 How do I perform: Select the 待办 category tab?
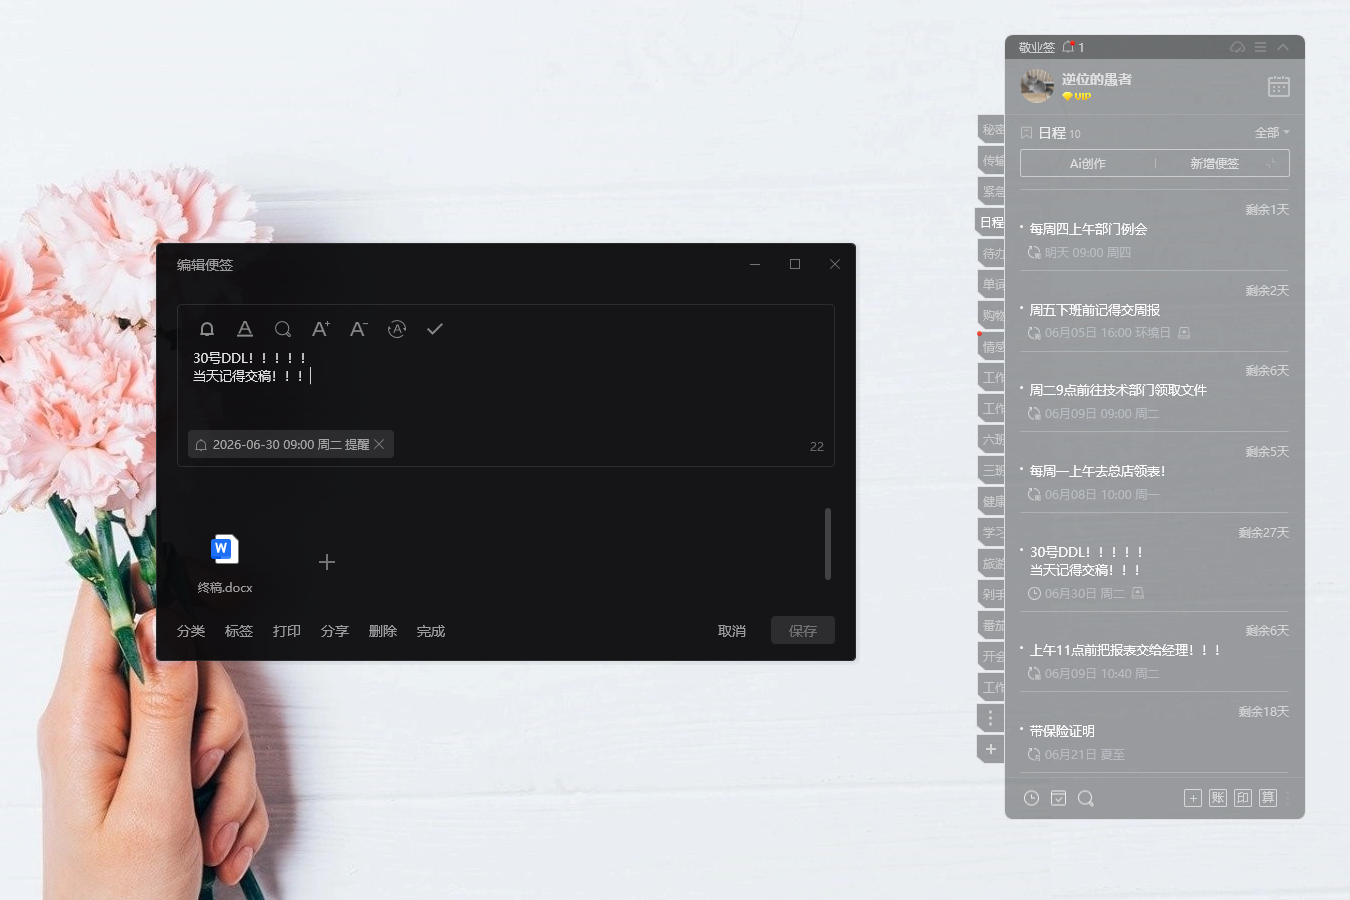point(992,253)
